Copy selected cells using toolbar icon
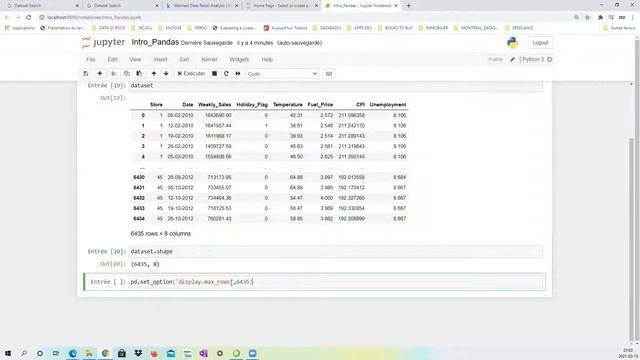Screen dimensions: 640x360 point(127,73)
